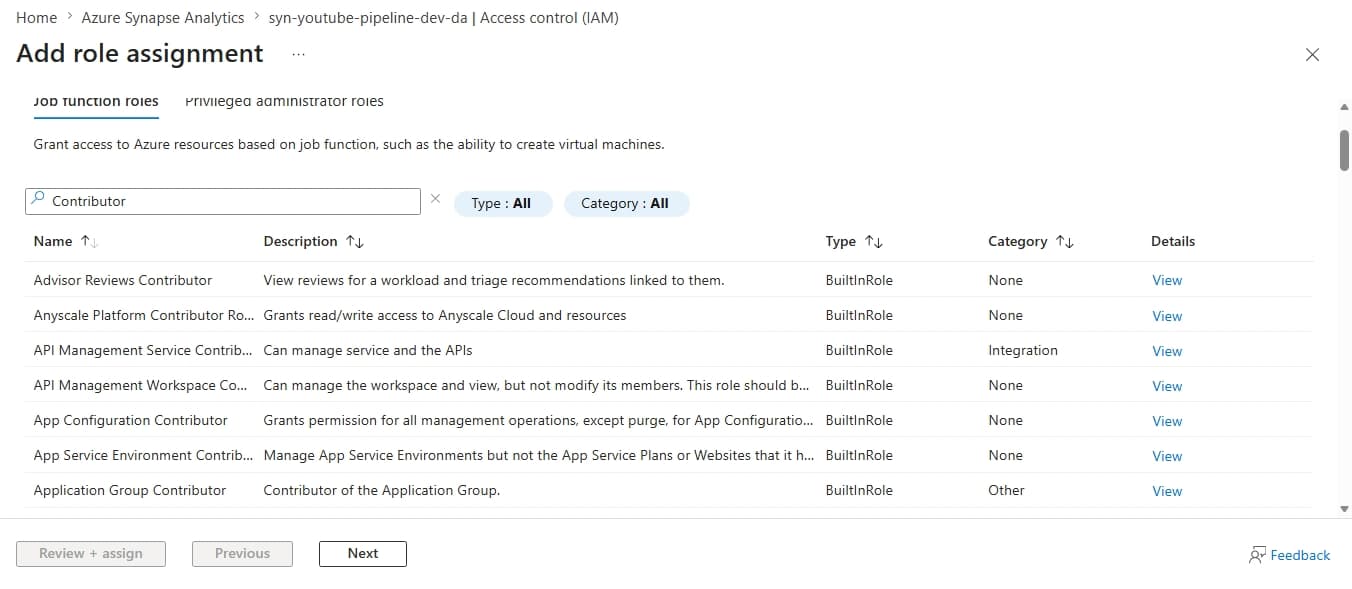The height and width of the screenshot is (589, 1352).
Task: Select the API Management Workspace Contributor role
Action: (140, 385)
